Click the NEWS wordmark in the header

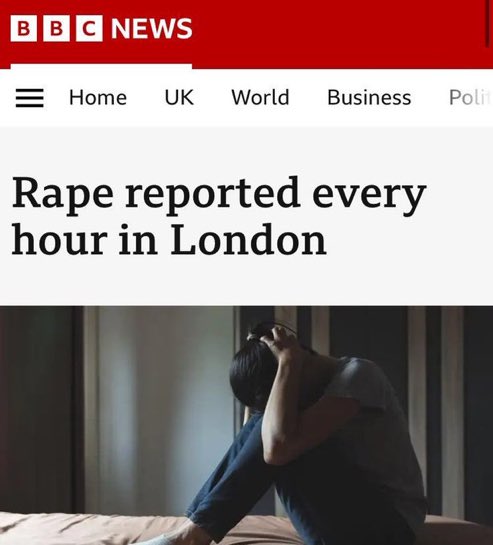tap(152, 28)
